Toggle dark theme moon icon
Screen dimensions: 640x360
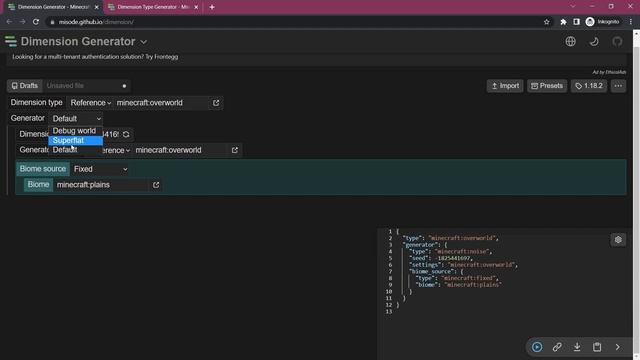[x=594, y=41]
